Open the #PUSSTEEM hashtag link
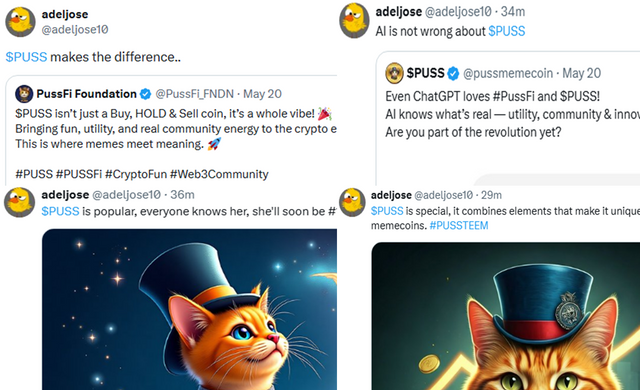This screenshot has height=390, width=640. tap(459, 226)
